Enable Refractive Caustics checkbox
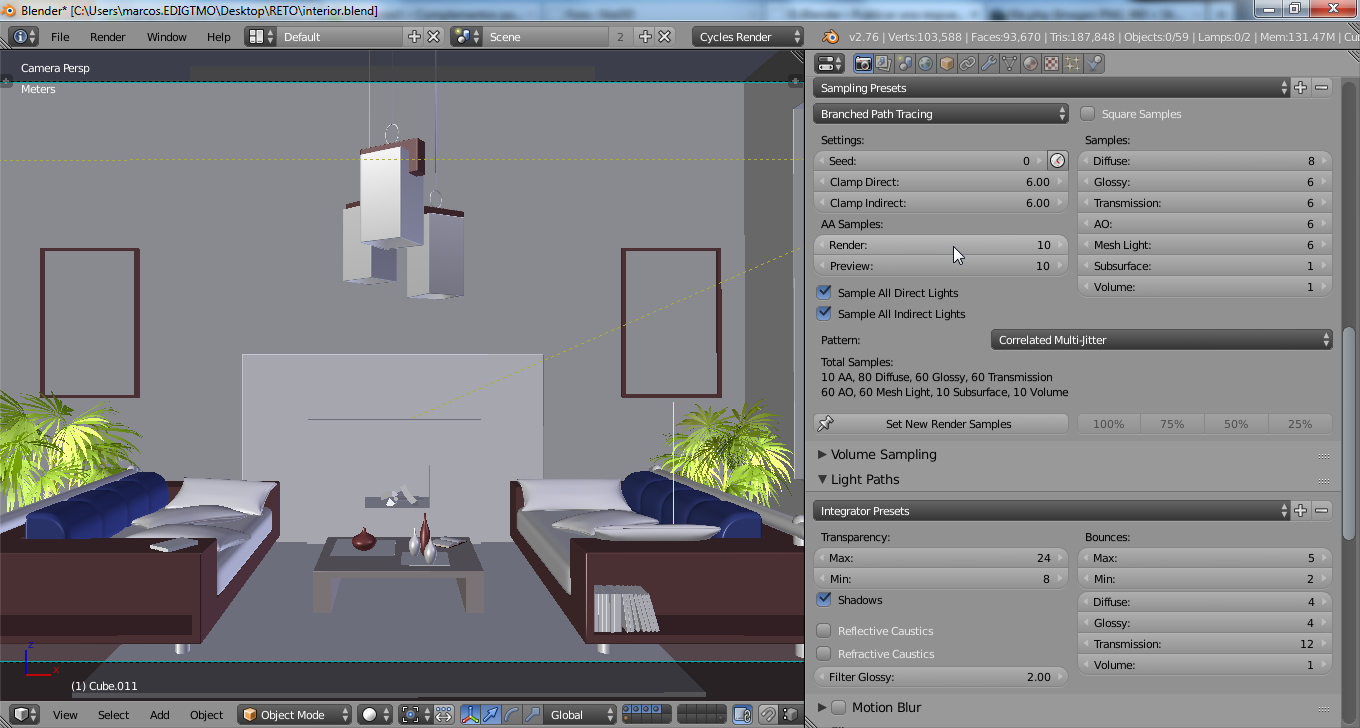Image resolution: width=1360 pixels, height=728 pixels. coord(824,654)
